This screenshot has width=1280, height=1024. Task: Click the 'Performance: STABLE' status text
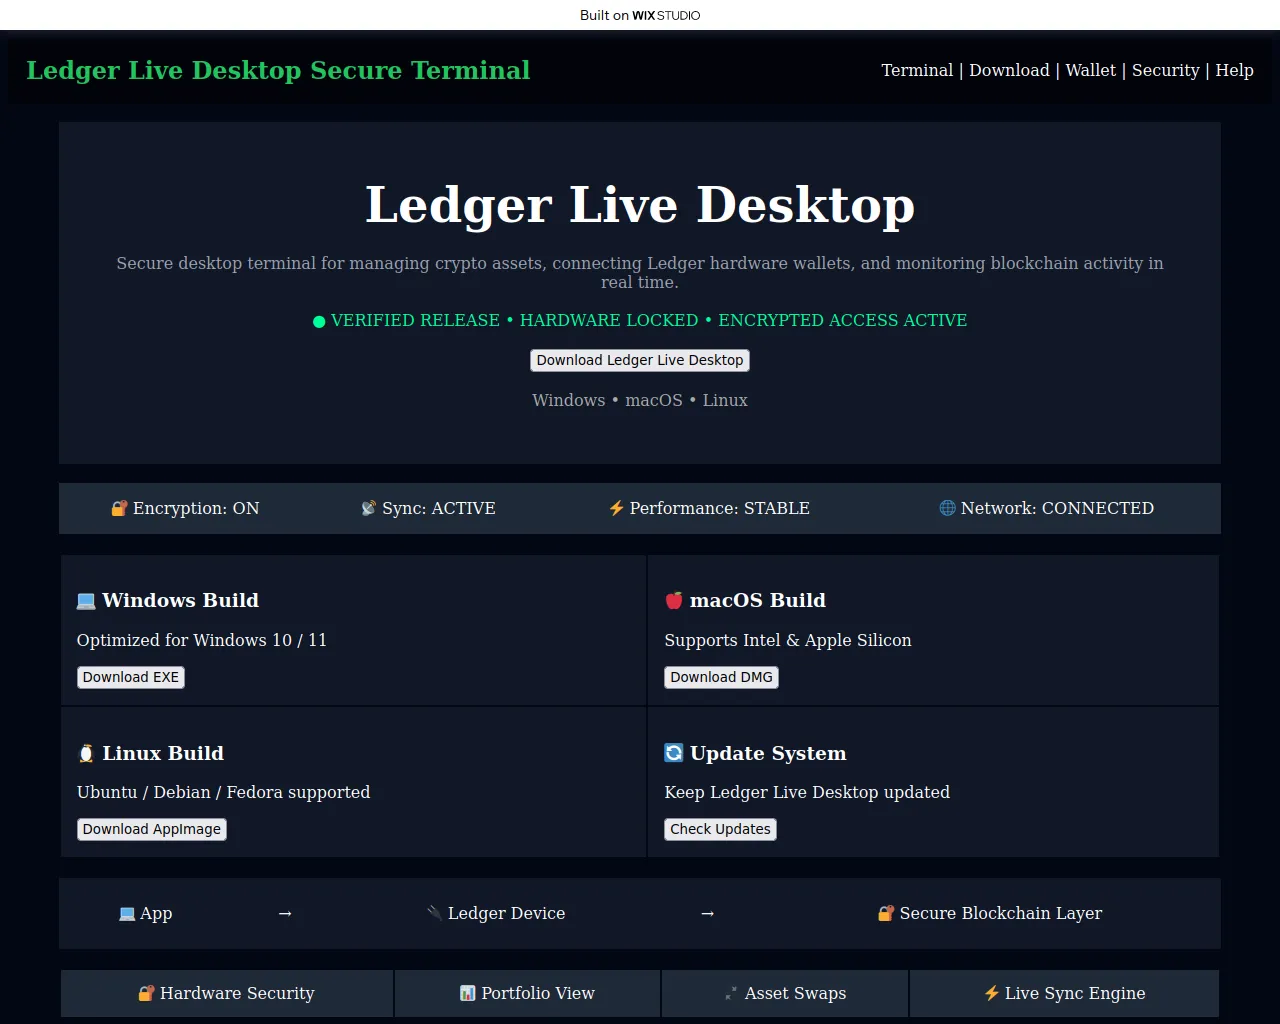click(720, 508)
